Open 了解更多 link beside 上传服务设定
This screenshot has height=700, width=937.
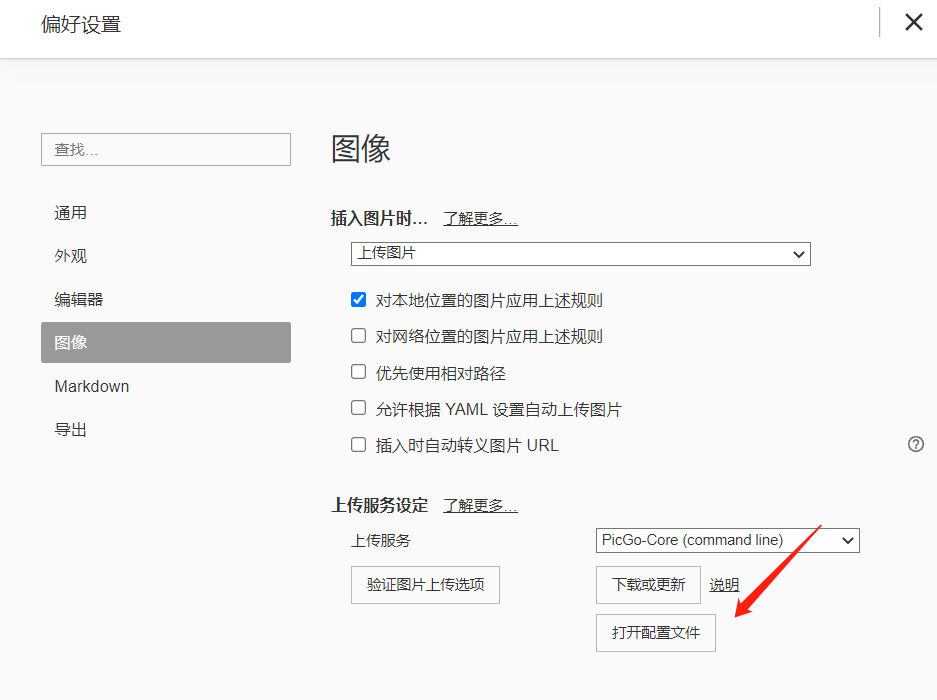tap(480, 506)
